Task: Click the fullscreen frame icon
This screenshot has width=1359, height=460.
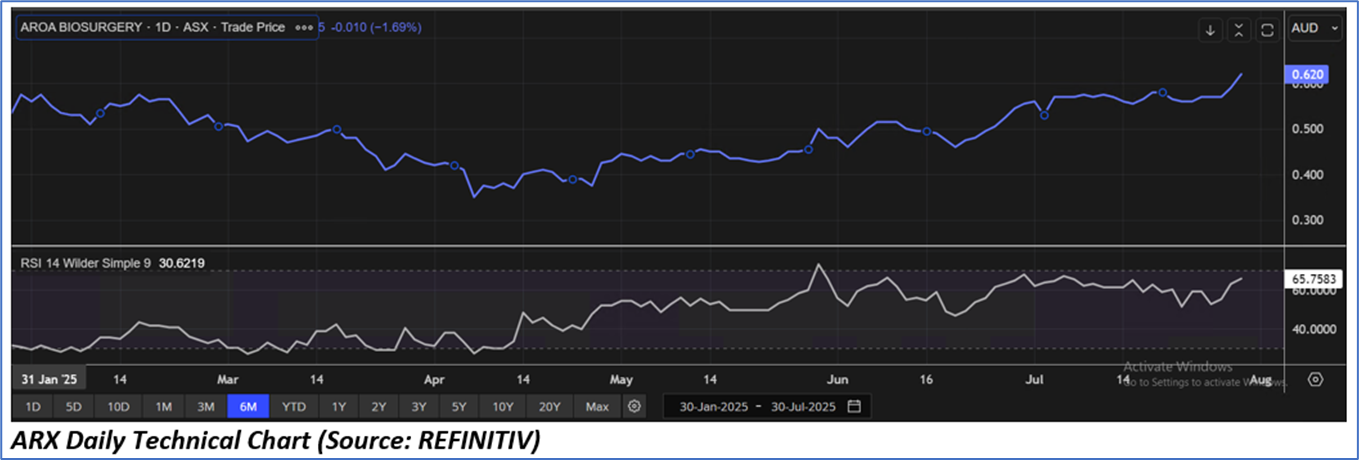Action: [1268, 30]
